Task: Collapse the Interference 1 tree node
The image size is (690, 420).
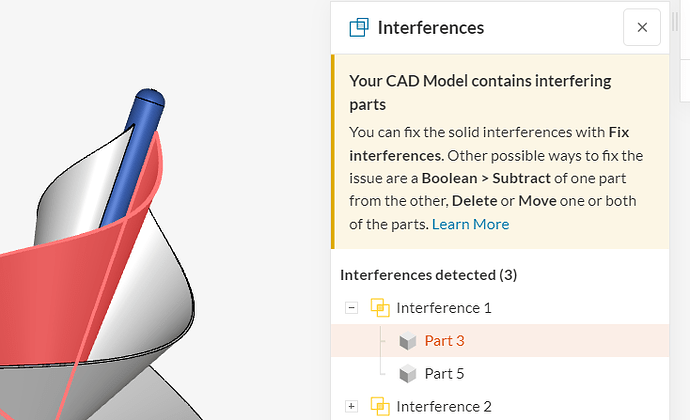Action: pyautogui.click(x=351, y=308)
